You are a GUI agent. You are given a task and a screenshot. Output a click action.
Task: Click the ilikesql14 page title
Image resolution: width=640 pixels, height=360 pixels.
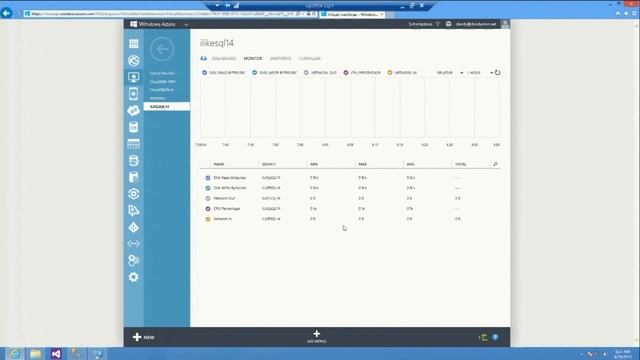[217, 43]
